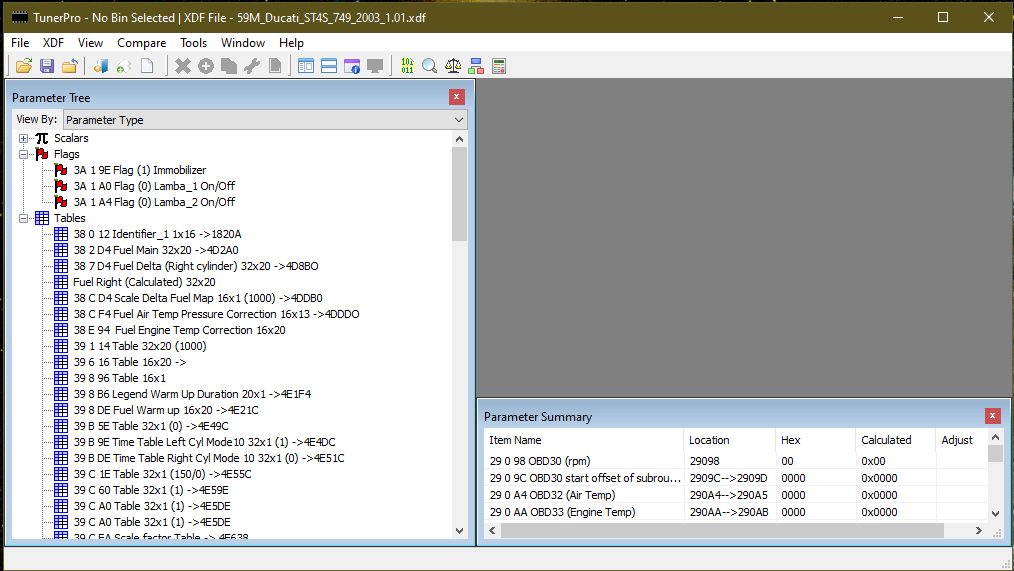Click the gray X delete icon
This screenshot has width=1014, height=571.
click(183, 66)
